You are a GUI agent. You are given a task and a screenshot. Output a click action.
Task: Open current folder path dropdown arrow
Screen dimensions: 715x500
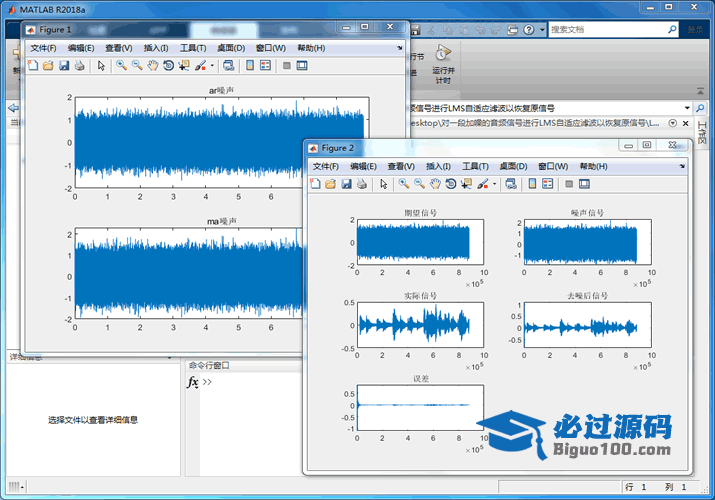pos(687,107)
